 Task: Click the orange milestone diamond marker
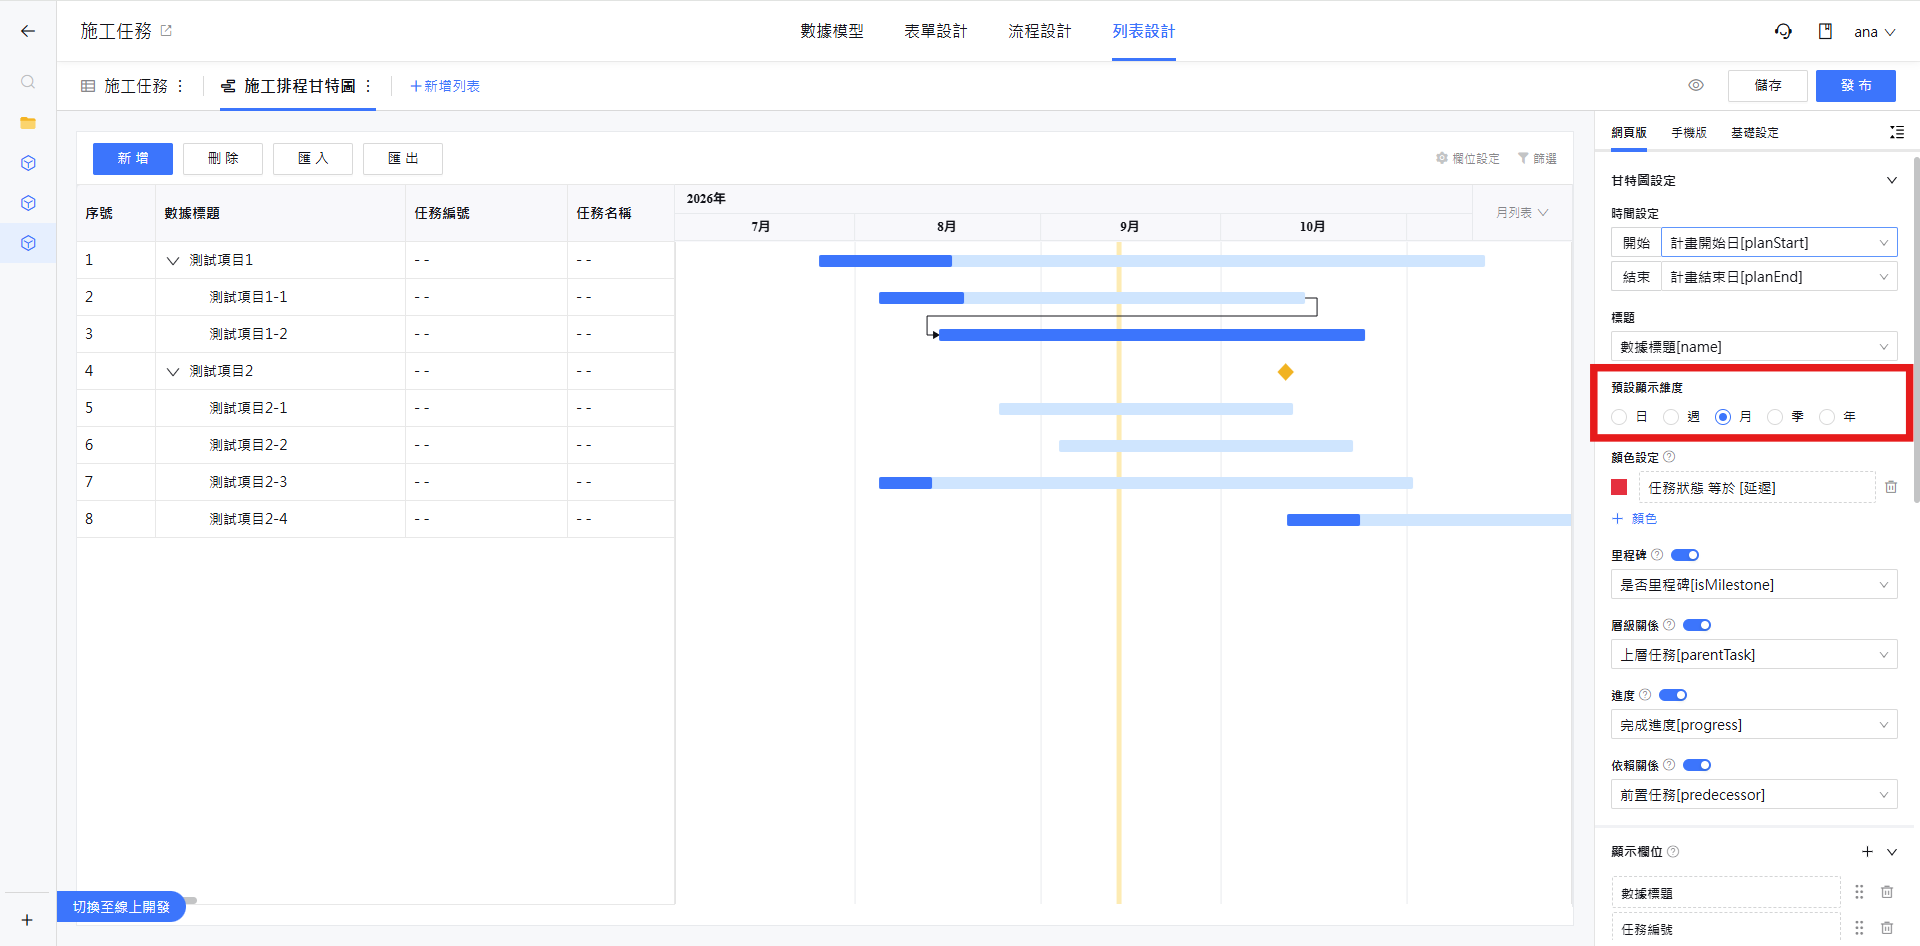(1286, 372)
